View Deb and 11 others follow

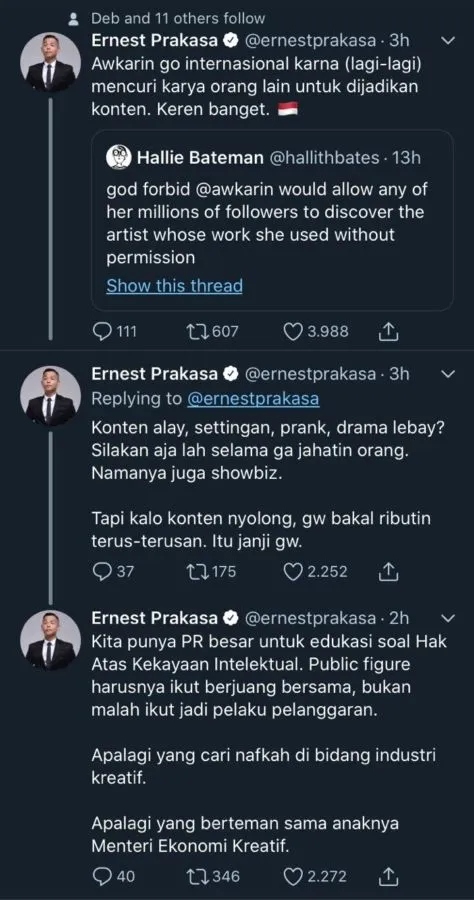(x=178, y=18)
